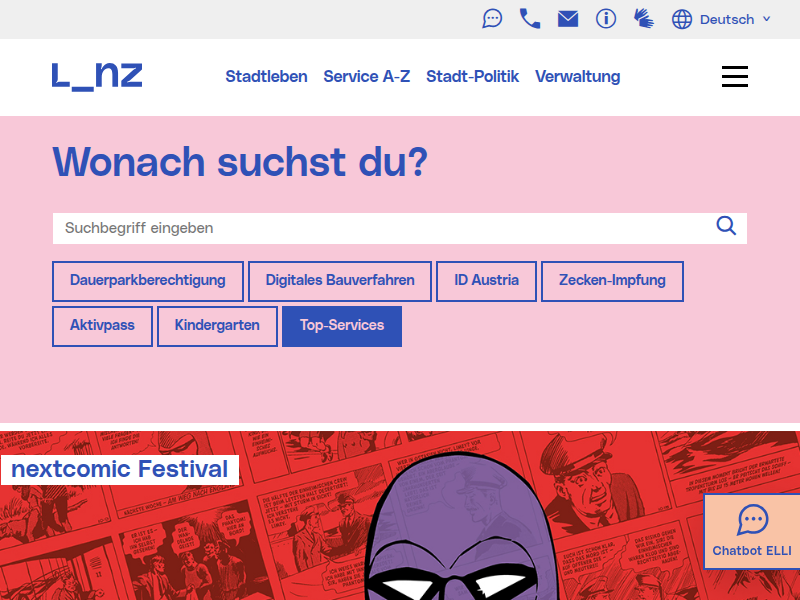Click the information circle icon
Image resolution: width=800 pixels, height=600 pixels.
(x=606, y=19)
